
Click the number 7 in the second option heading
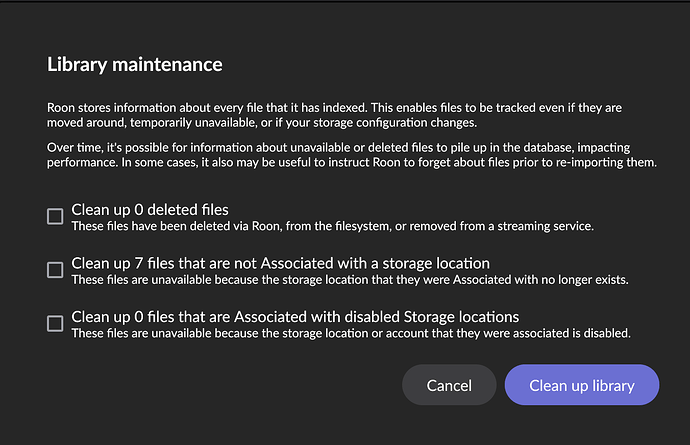pos(139,263)
